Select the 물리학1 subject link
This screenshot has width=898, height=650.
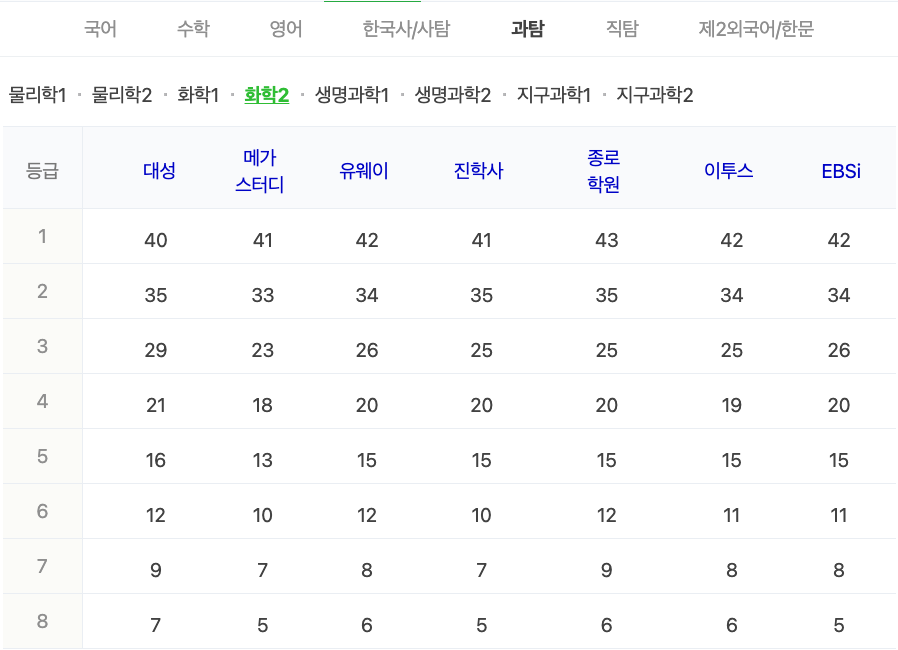pos(39,96)
